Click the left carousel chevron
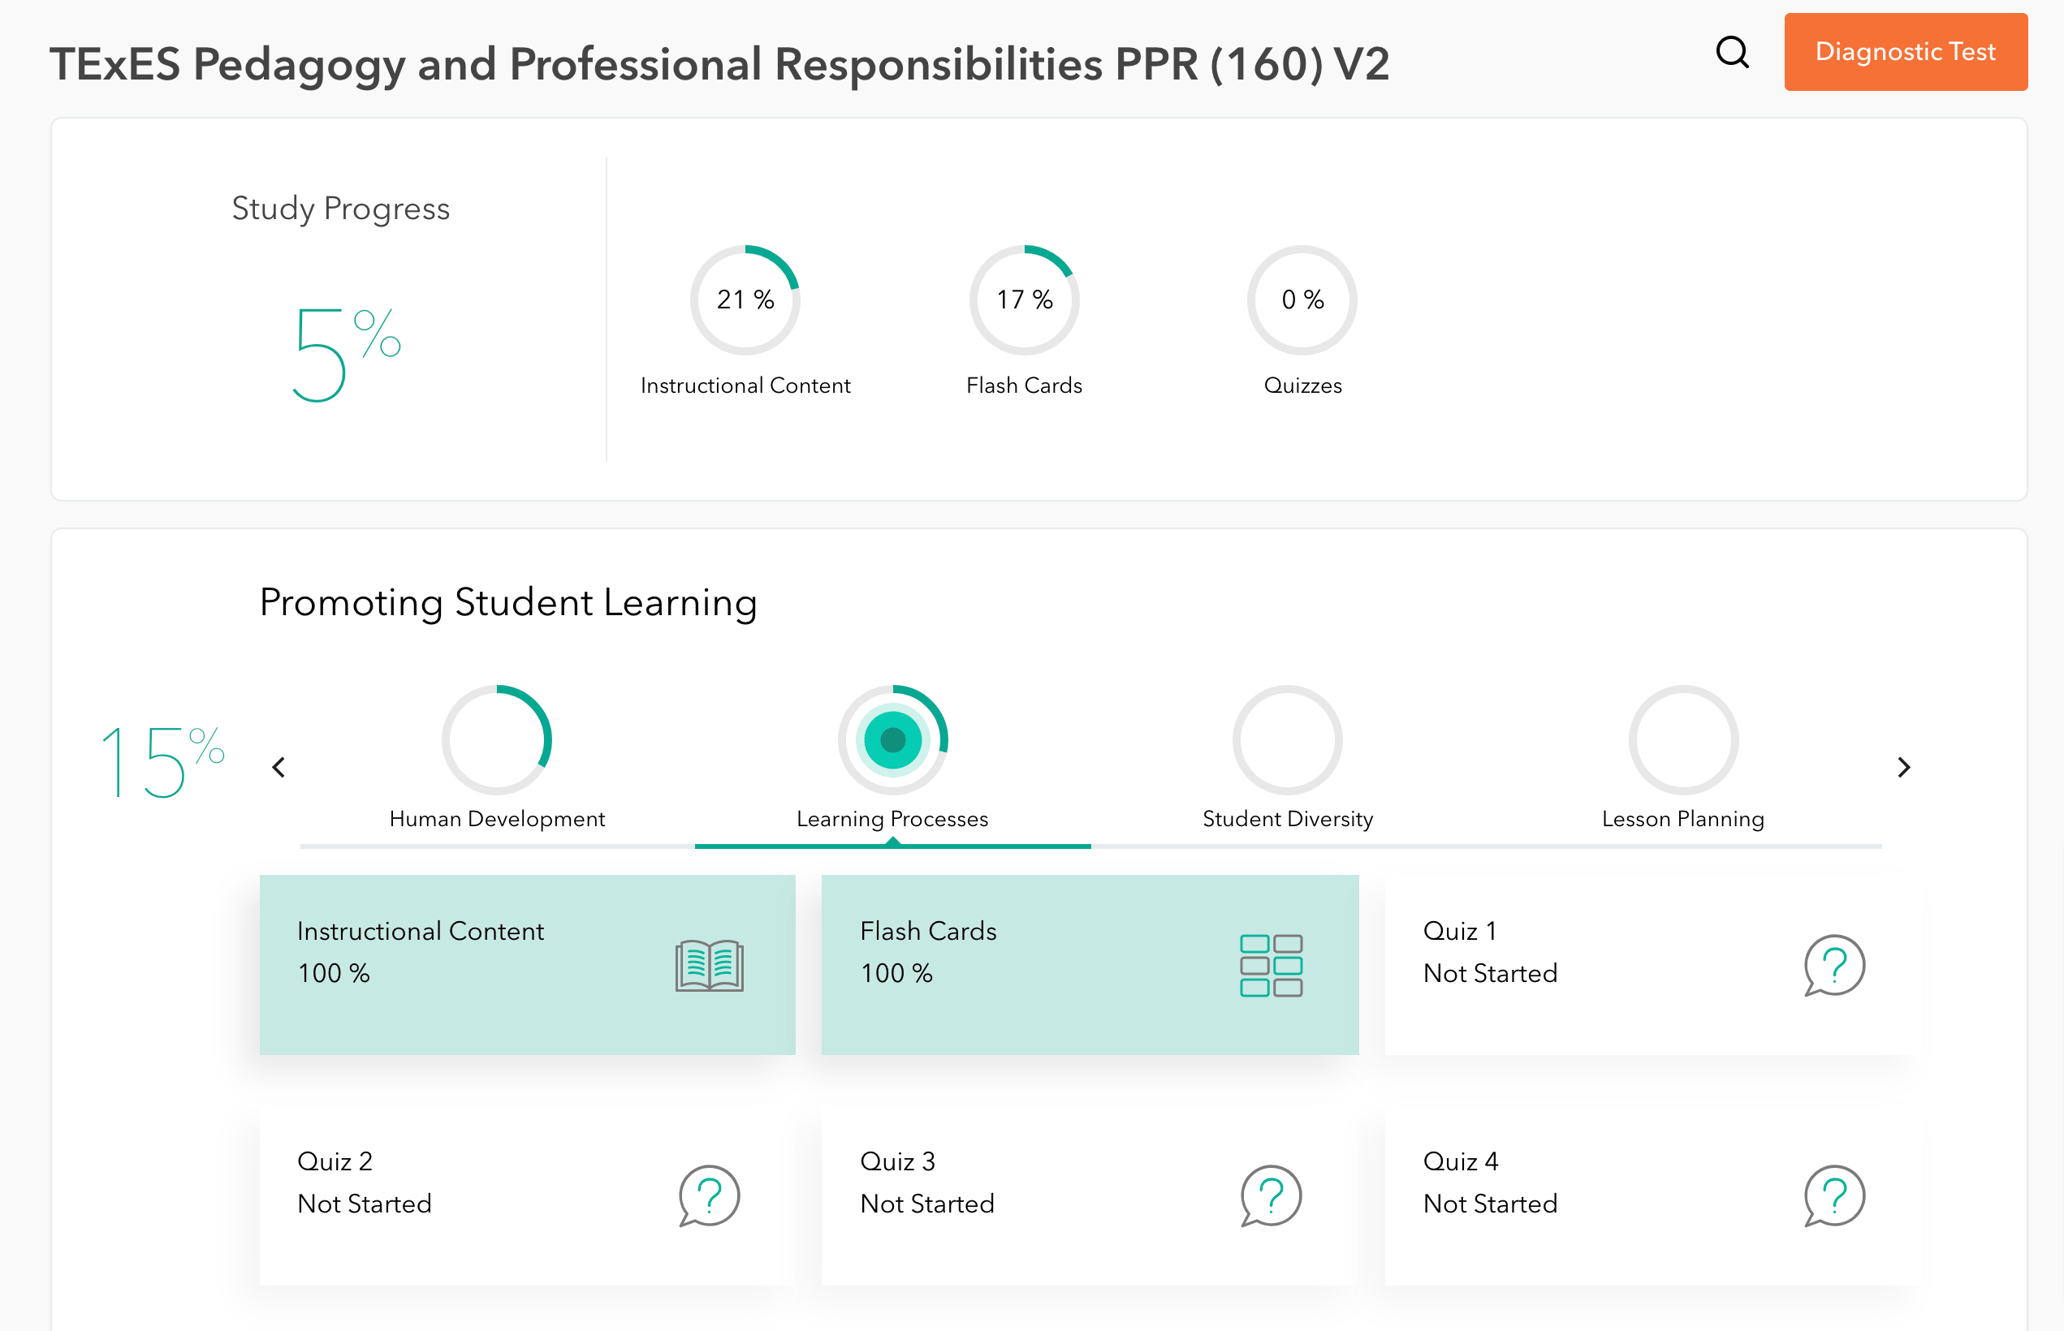The image size is (2064, 1331). [x=278, y=767]
